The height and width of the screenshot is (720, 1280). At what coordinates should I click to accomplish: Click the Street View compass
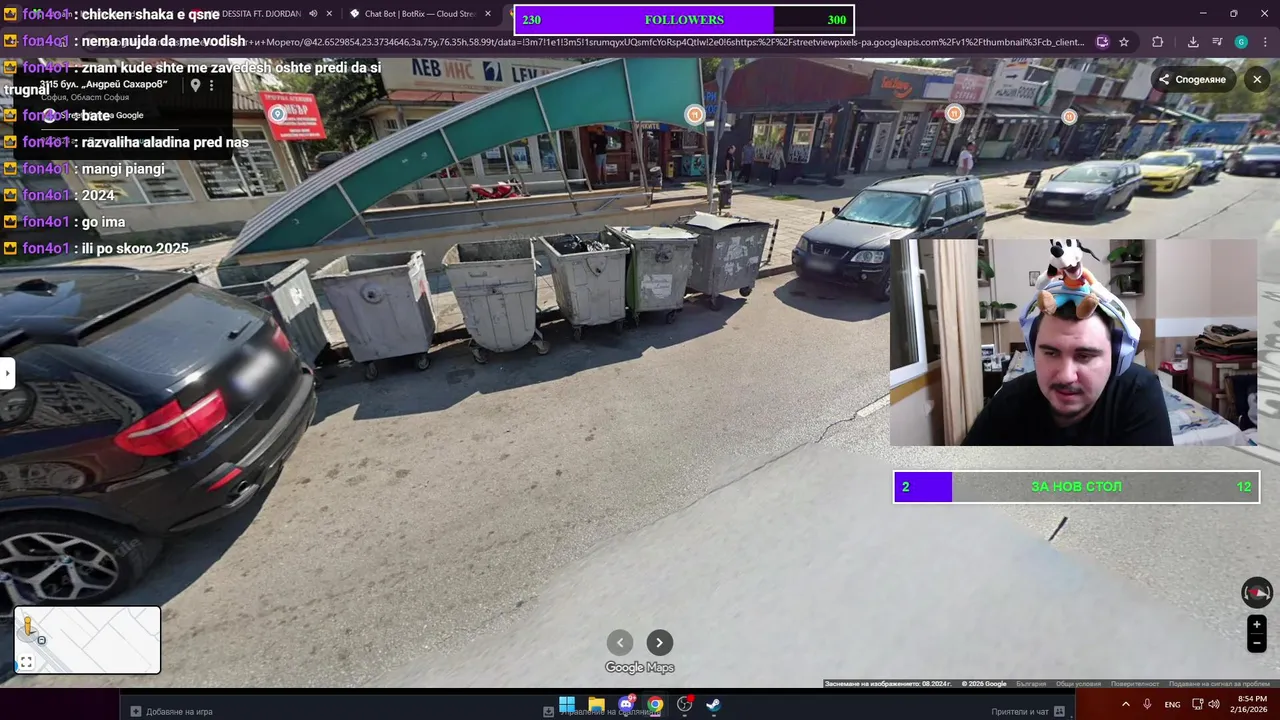tap(1257, 593)
